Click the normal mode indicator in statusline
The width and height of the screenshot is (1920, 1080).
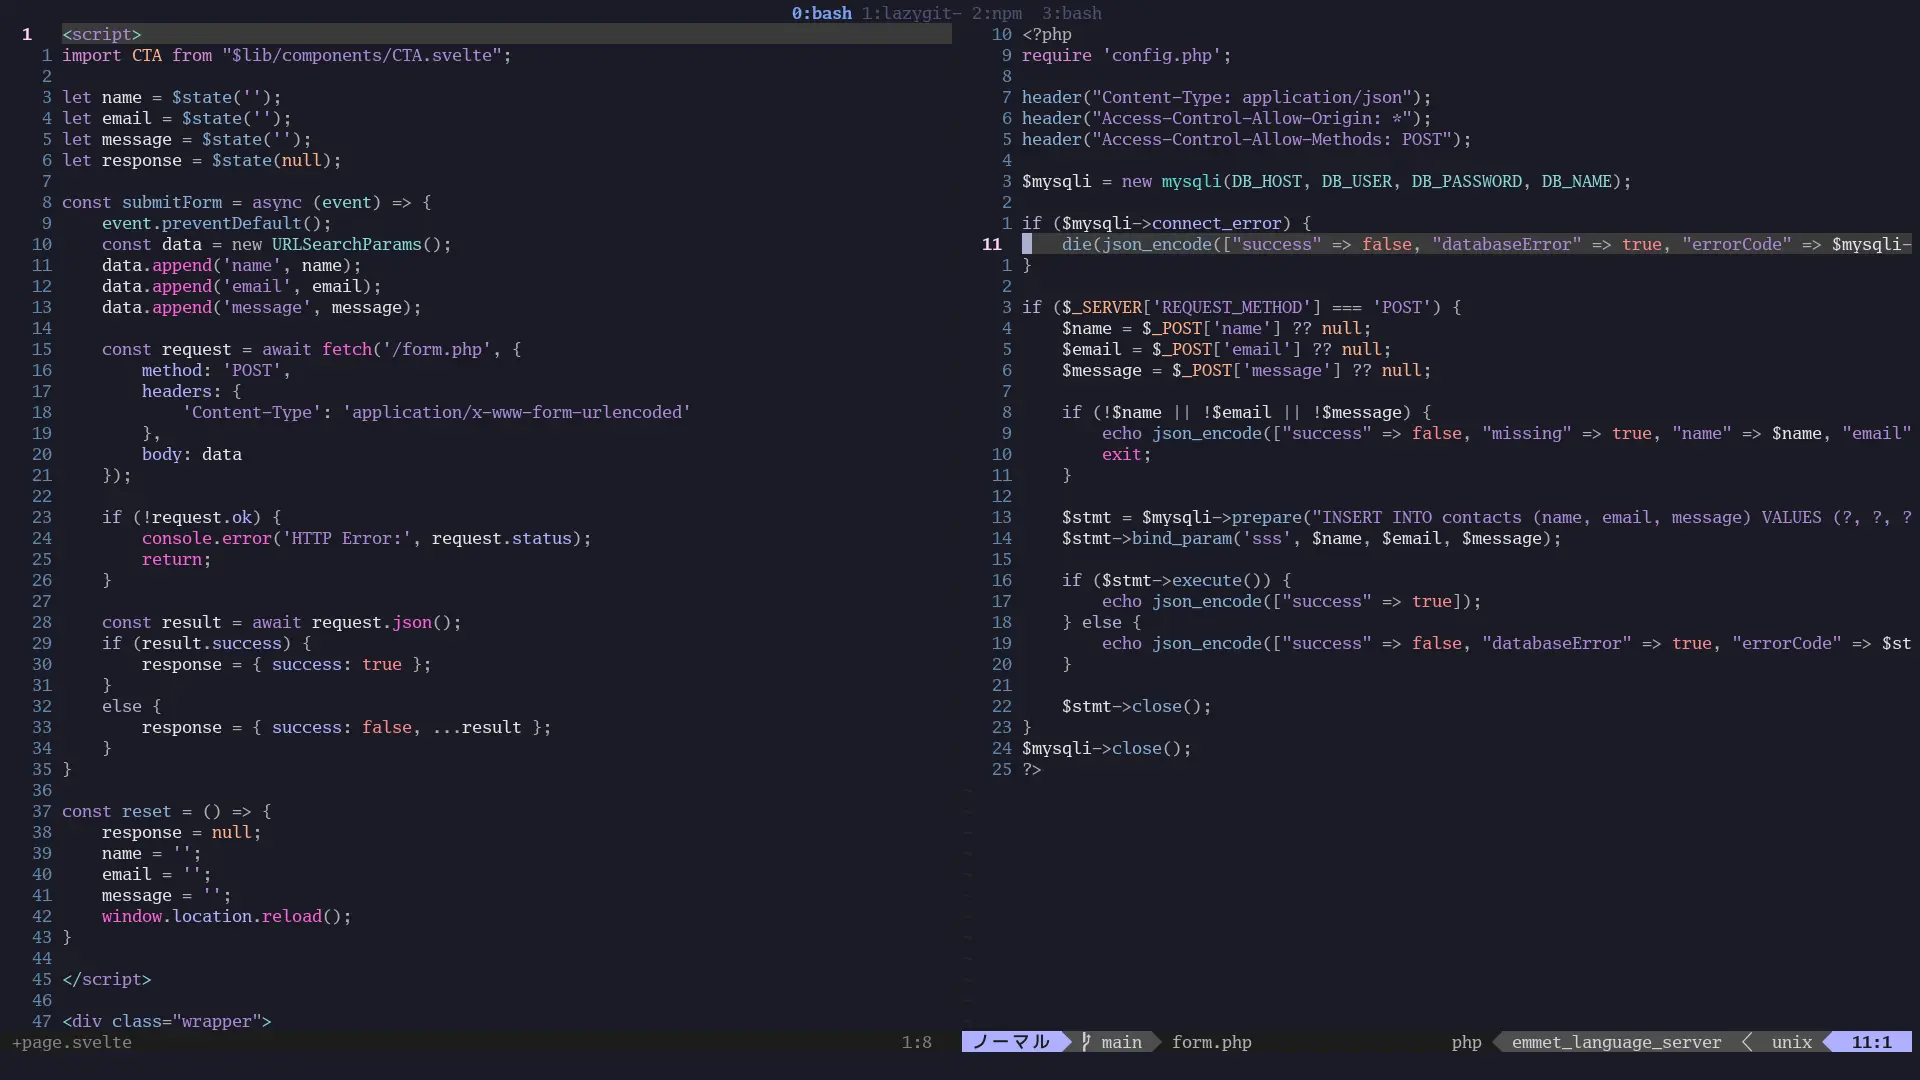pos(1011,1042)
